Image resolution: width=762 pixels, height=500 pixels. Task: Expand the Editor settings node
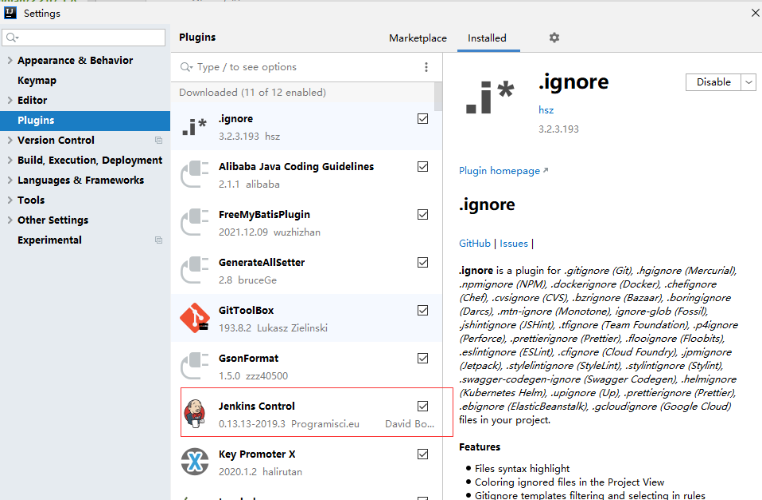pyautogui.click(x=10, y=100)
